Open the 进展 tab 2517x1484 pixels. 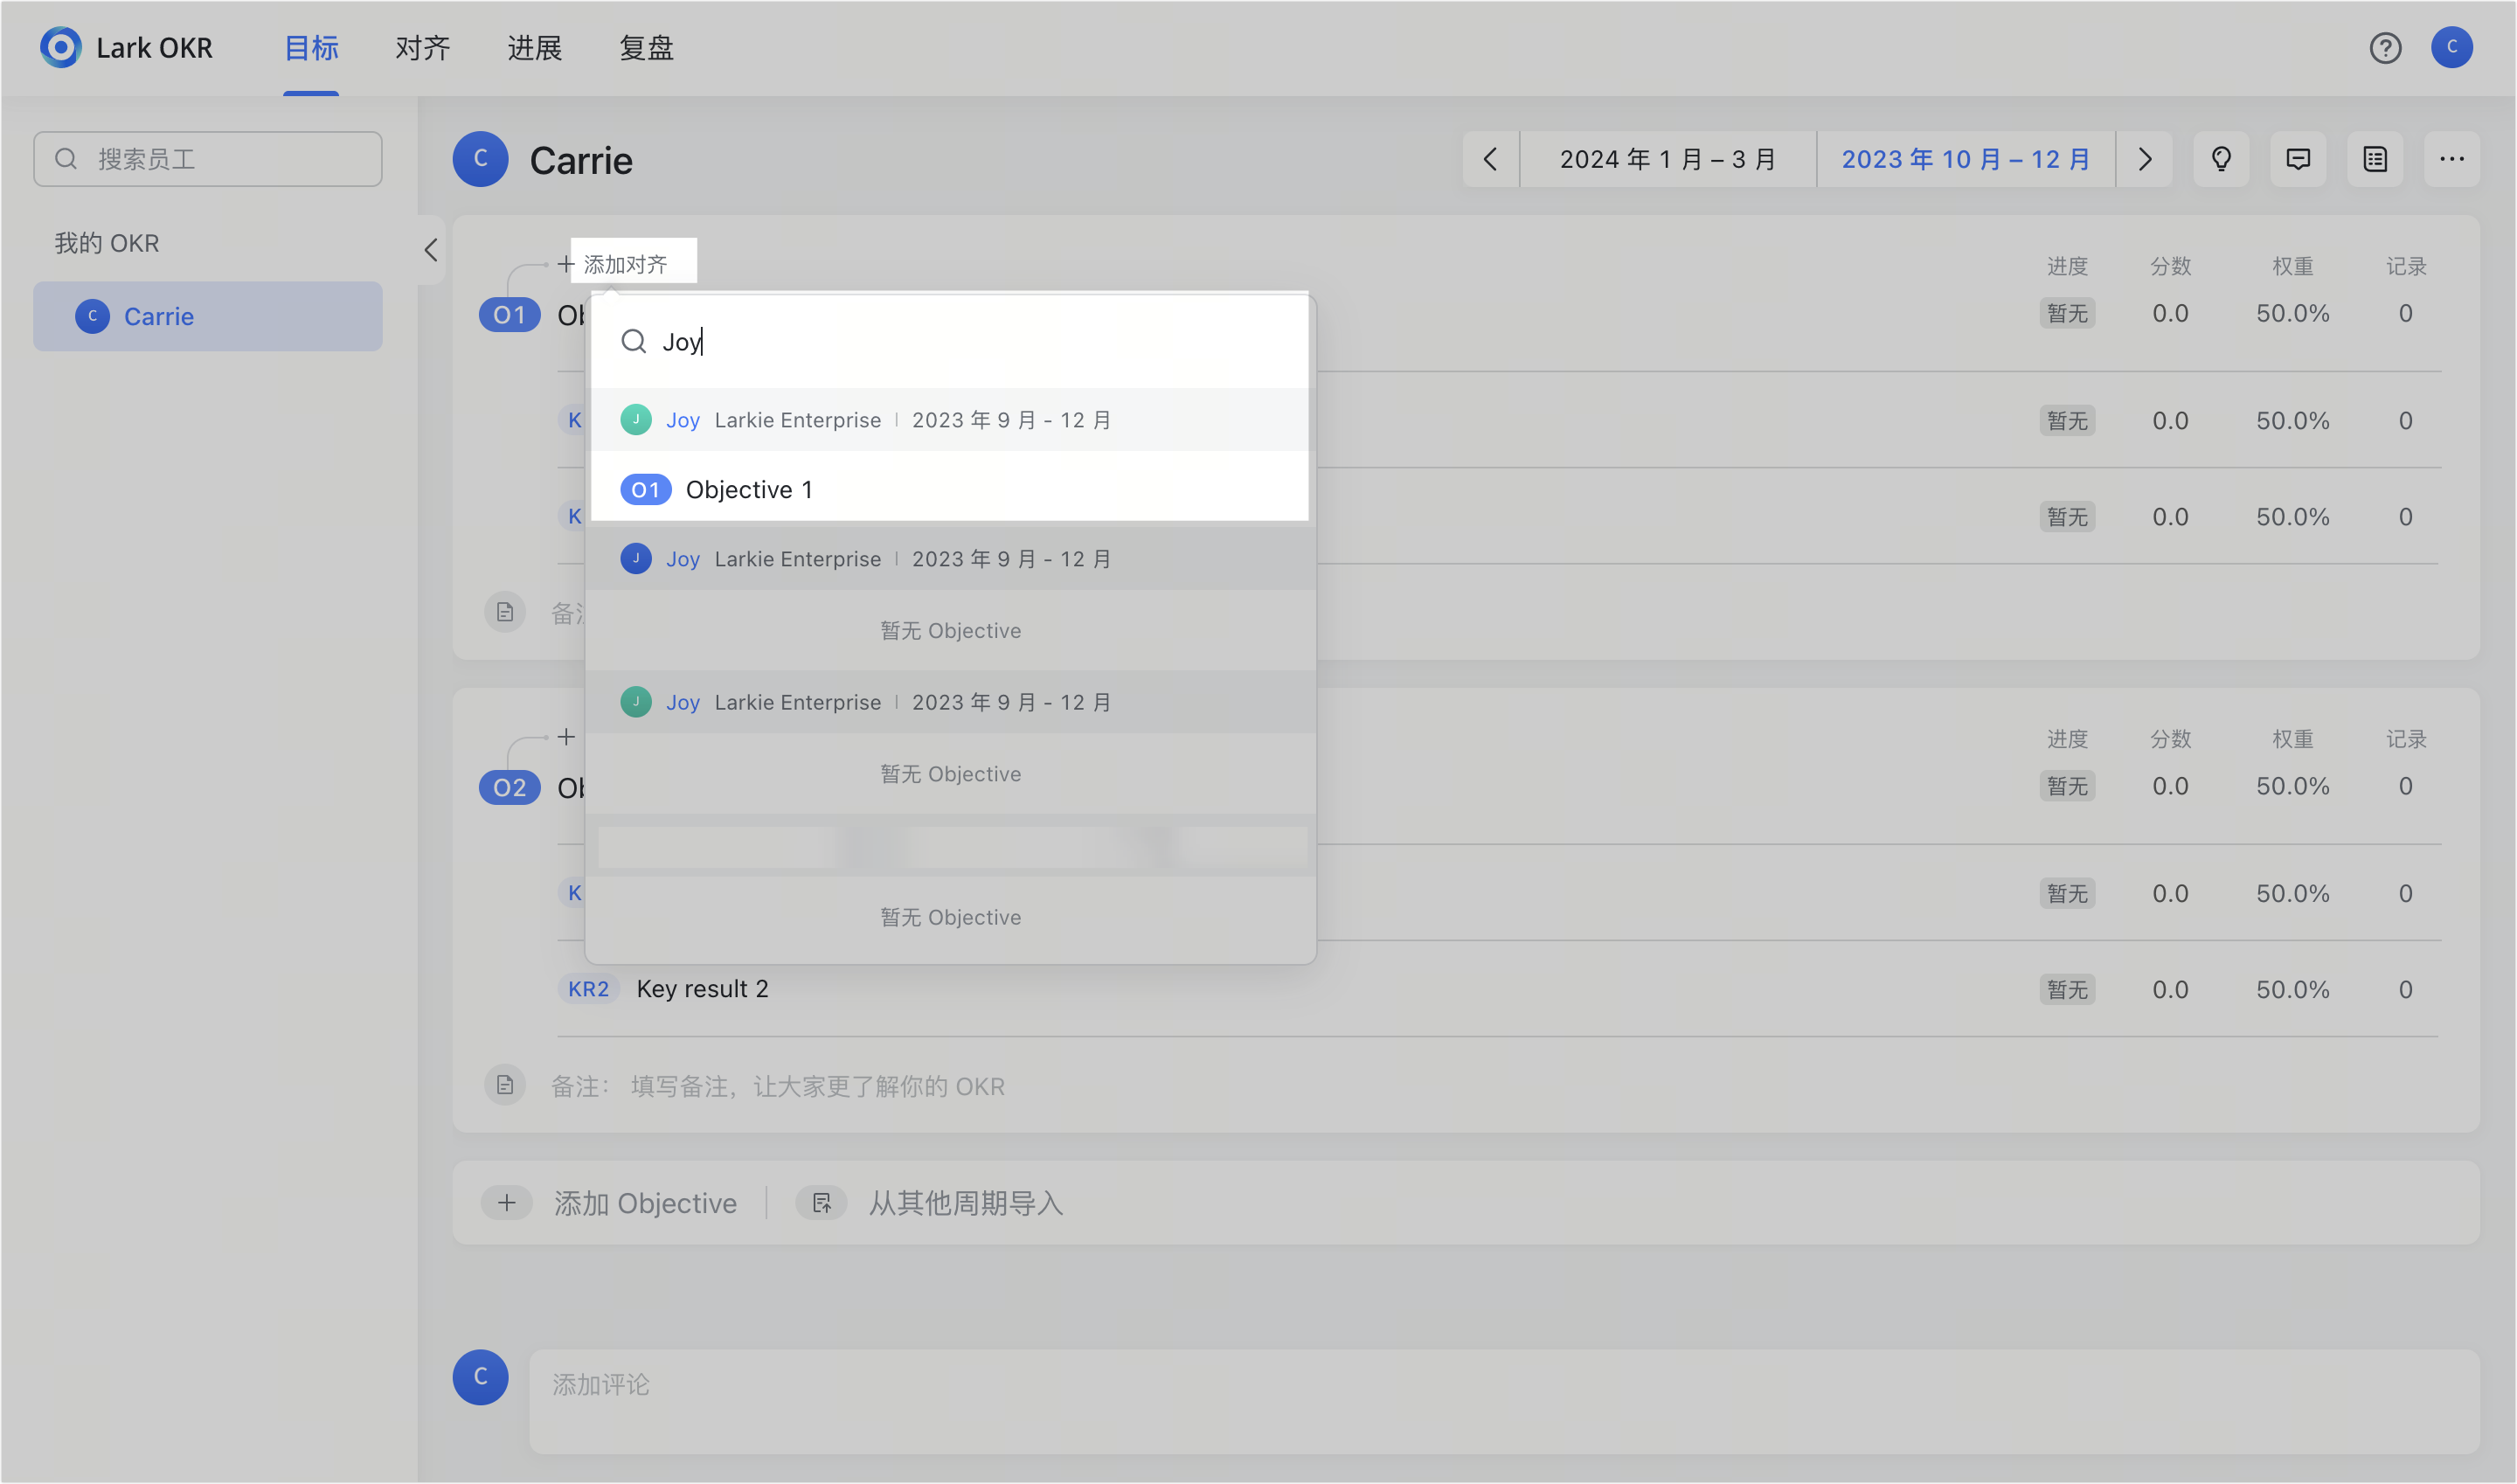(x=535, y=48)
